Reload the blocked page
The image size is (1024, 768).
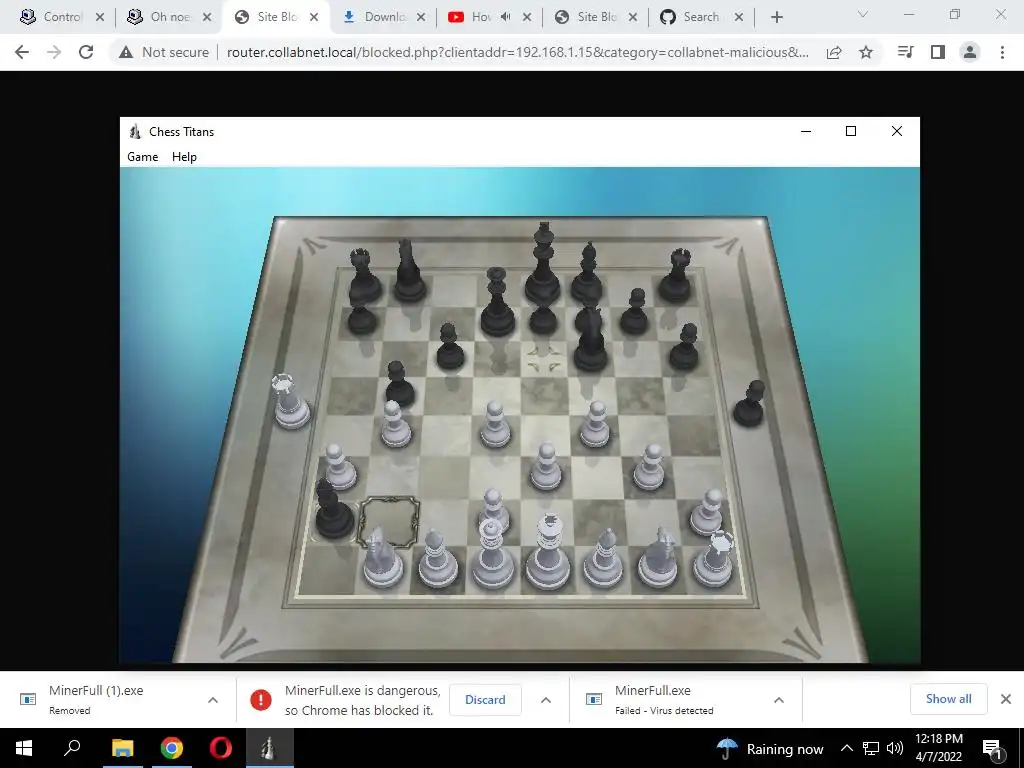(x=86, y=52)
